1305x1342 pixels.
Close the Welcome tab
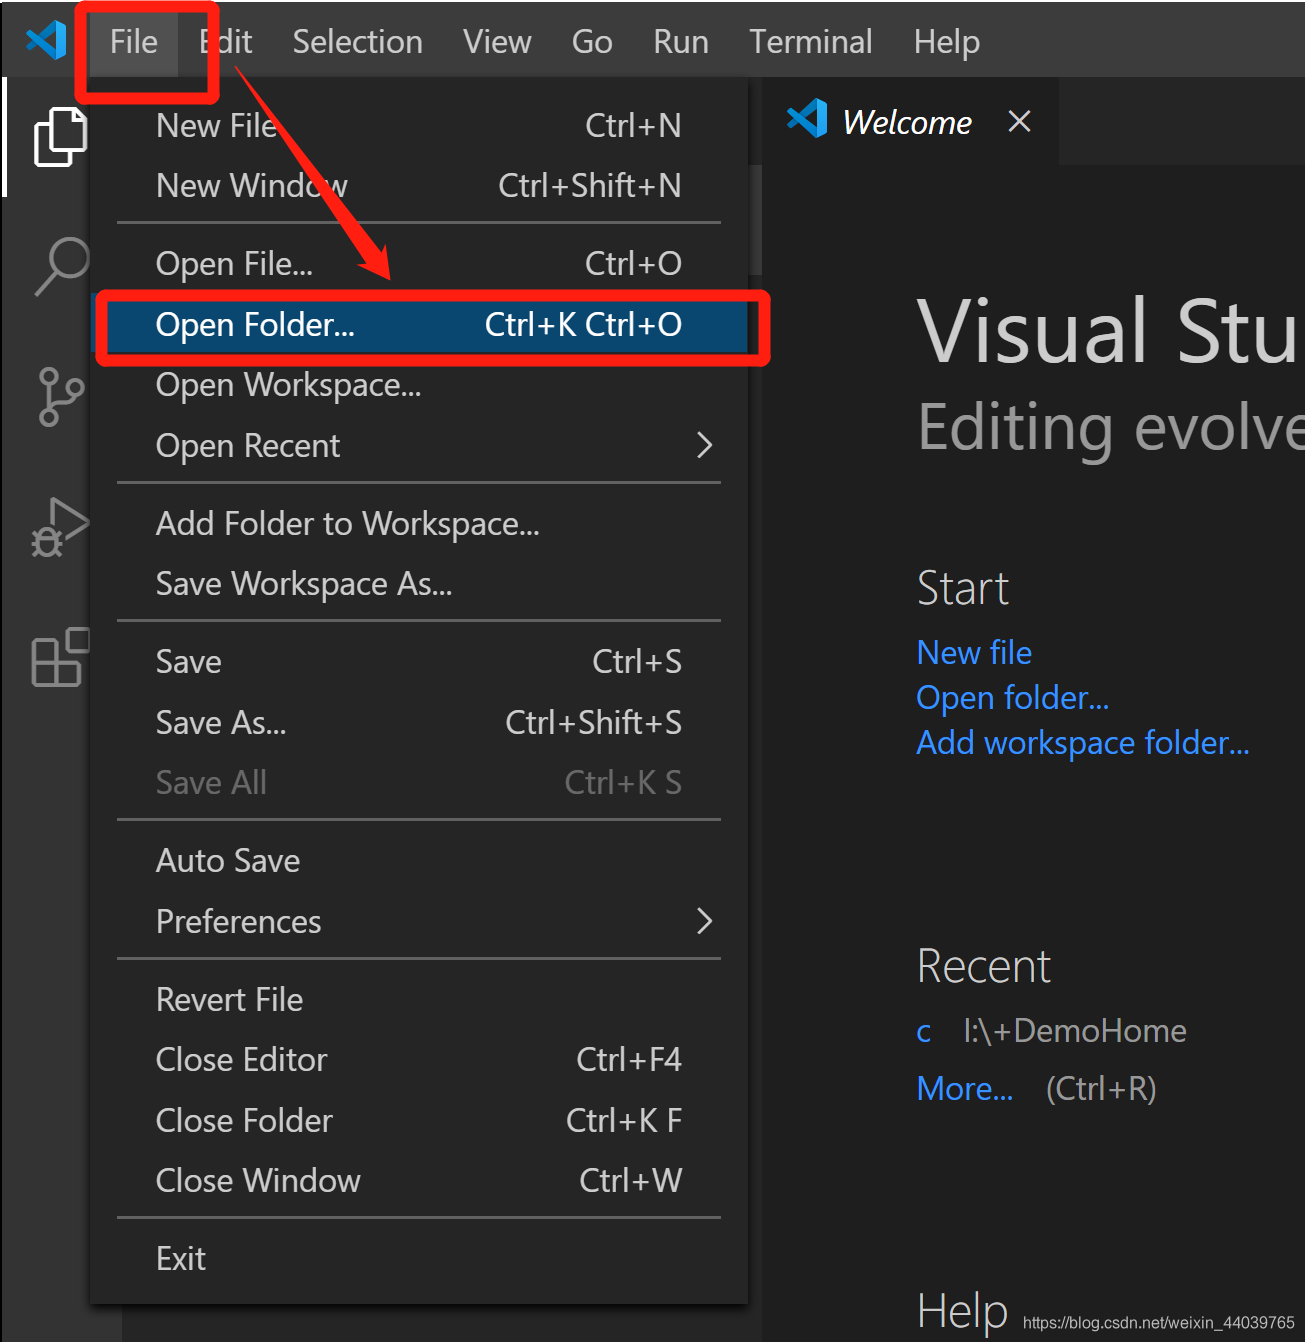tap(1019, 121)
